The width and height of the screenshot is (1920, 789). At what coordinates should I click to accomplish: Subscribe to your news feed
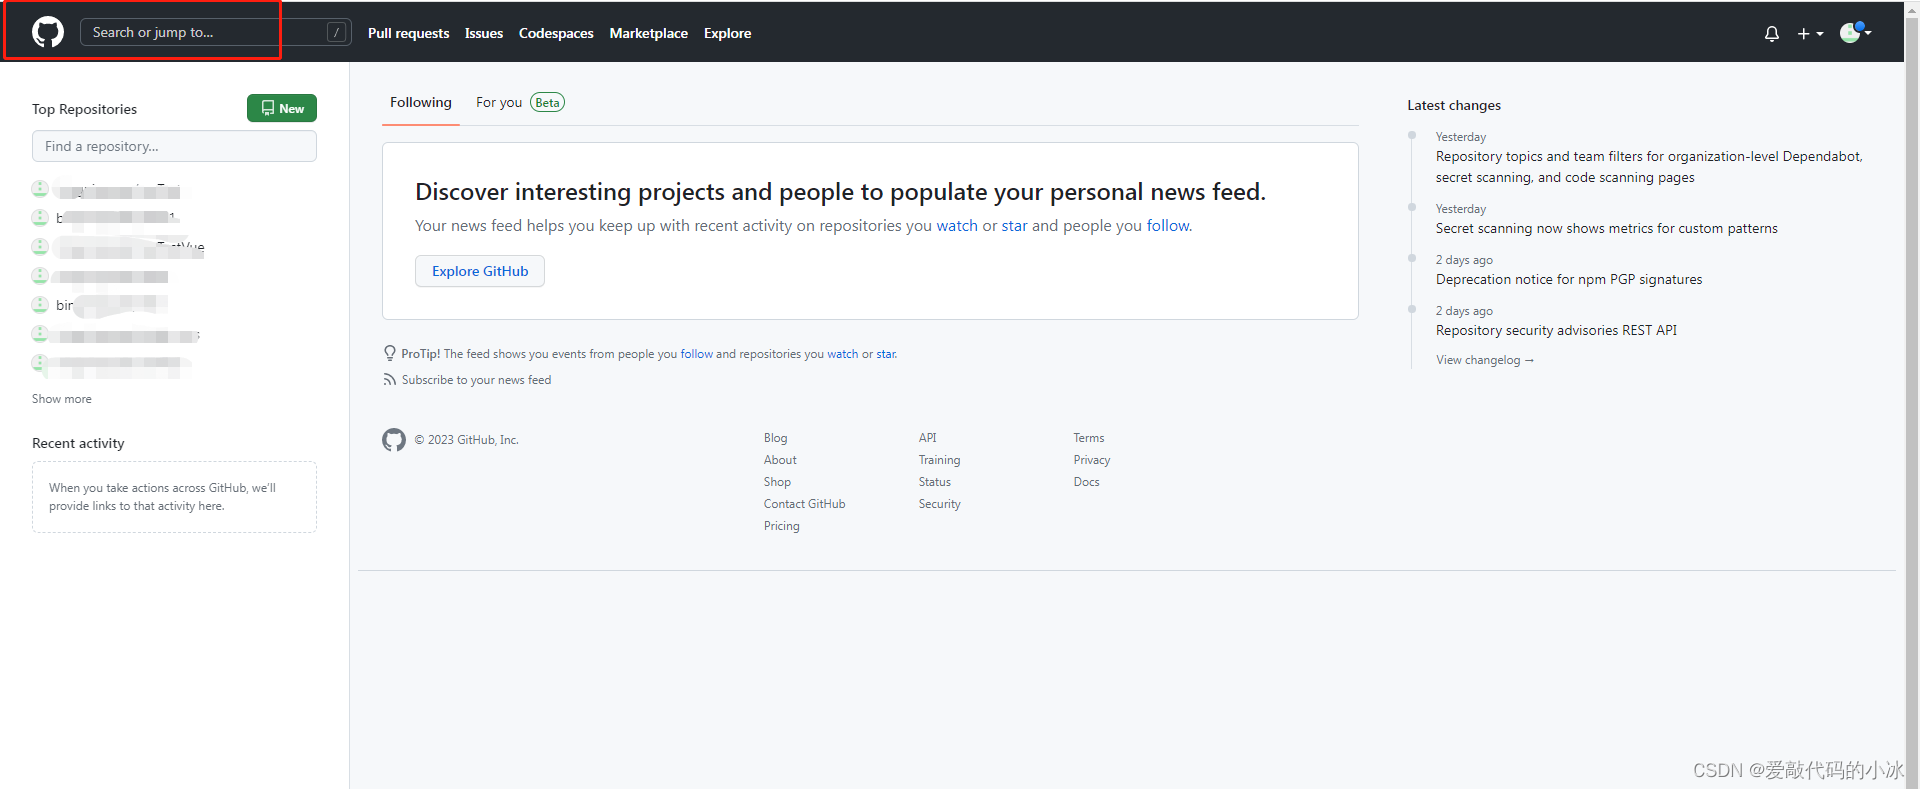(x=476, y=380)
